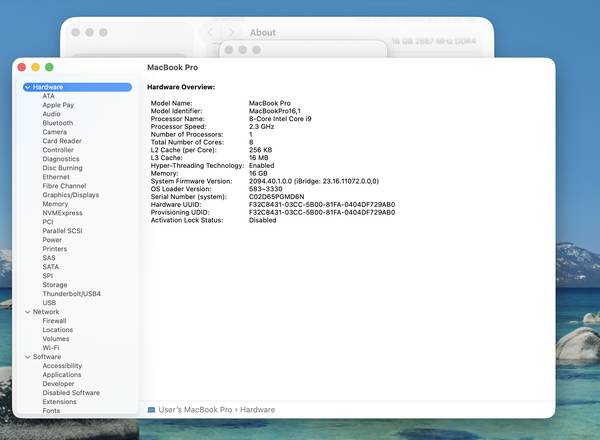
Task: Open the Thunderbolt/USB4 entry
Action: click(x=71, y=294)
